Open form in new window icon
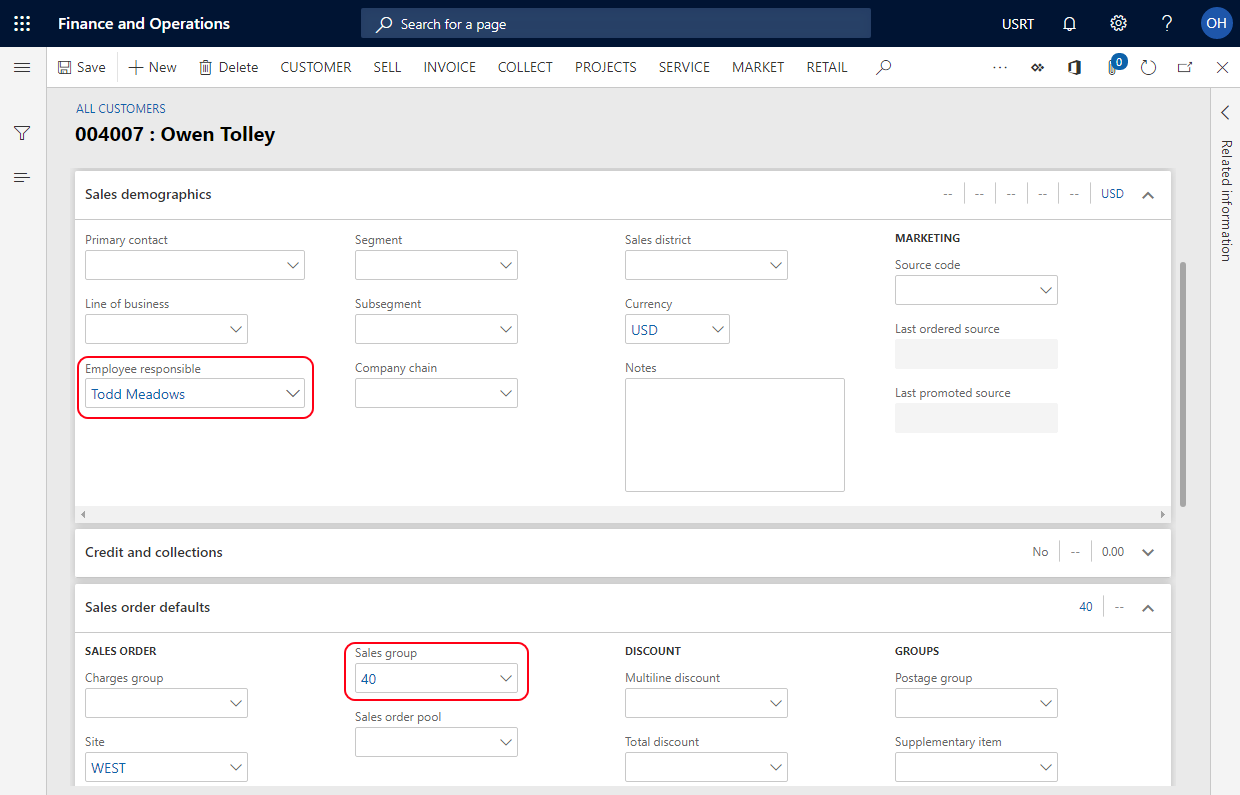The height and width of the screenshot is (795, 1240). pyautogui.click(x=1185, y=67)
